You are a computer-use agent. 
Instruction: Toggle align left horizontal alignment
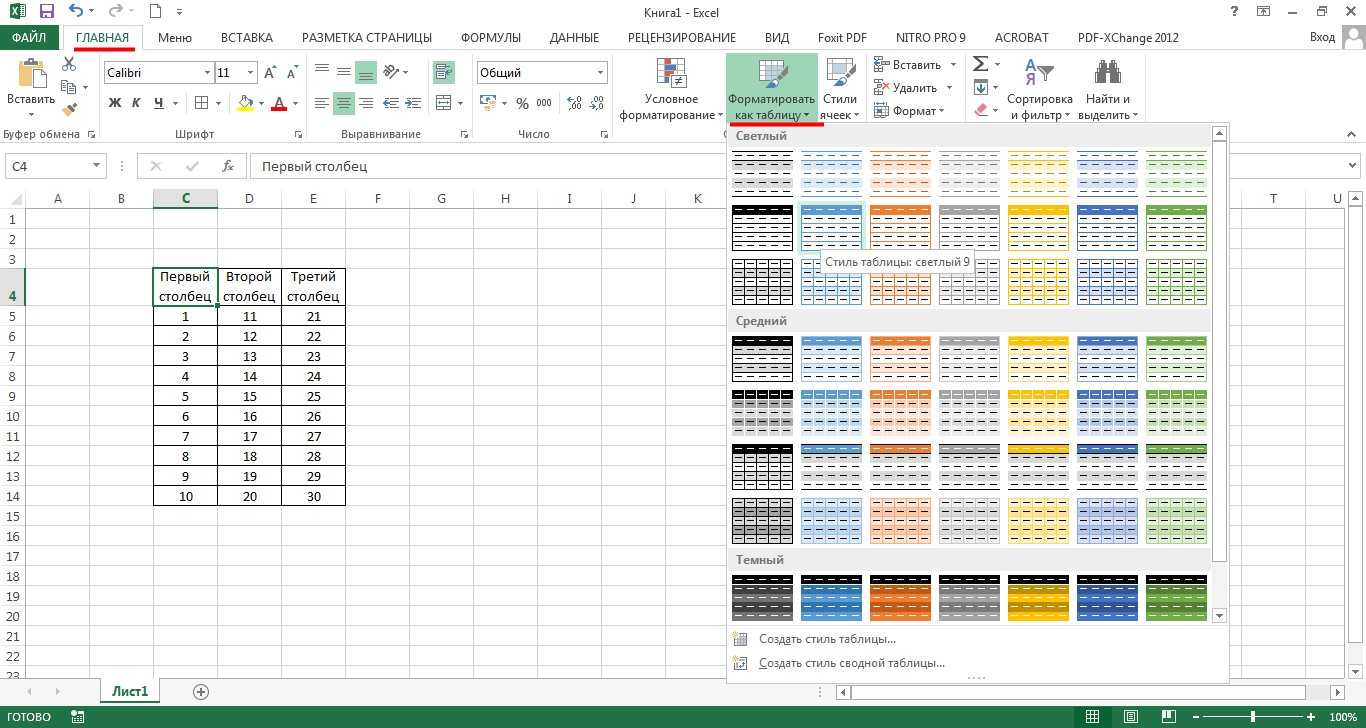pyautogui.click(x=322, y=102)
